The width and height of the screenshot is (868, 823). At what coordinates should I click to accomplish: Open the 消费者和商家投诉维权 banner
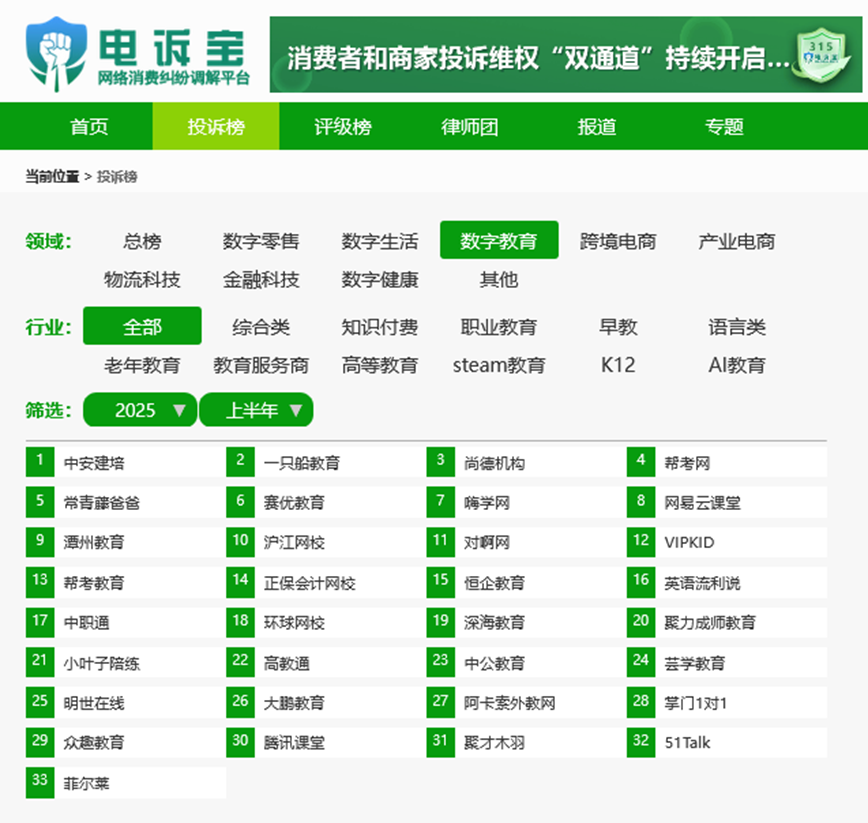pyautogui.click(x=565, y=55)
